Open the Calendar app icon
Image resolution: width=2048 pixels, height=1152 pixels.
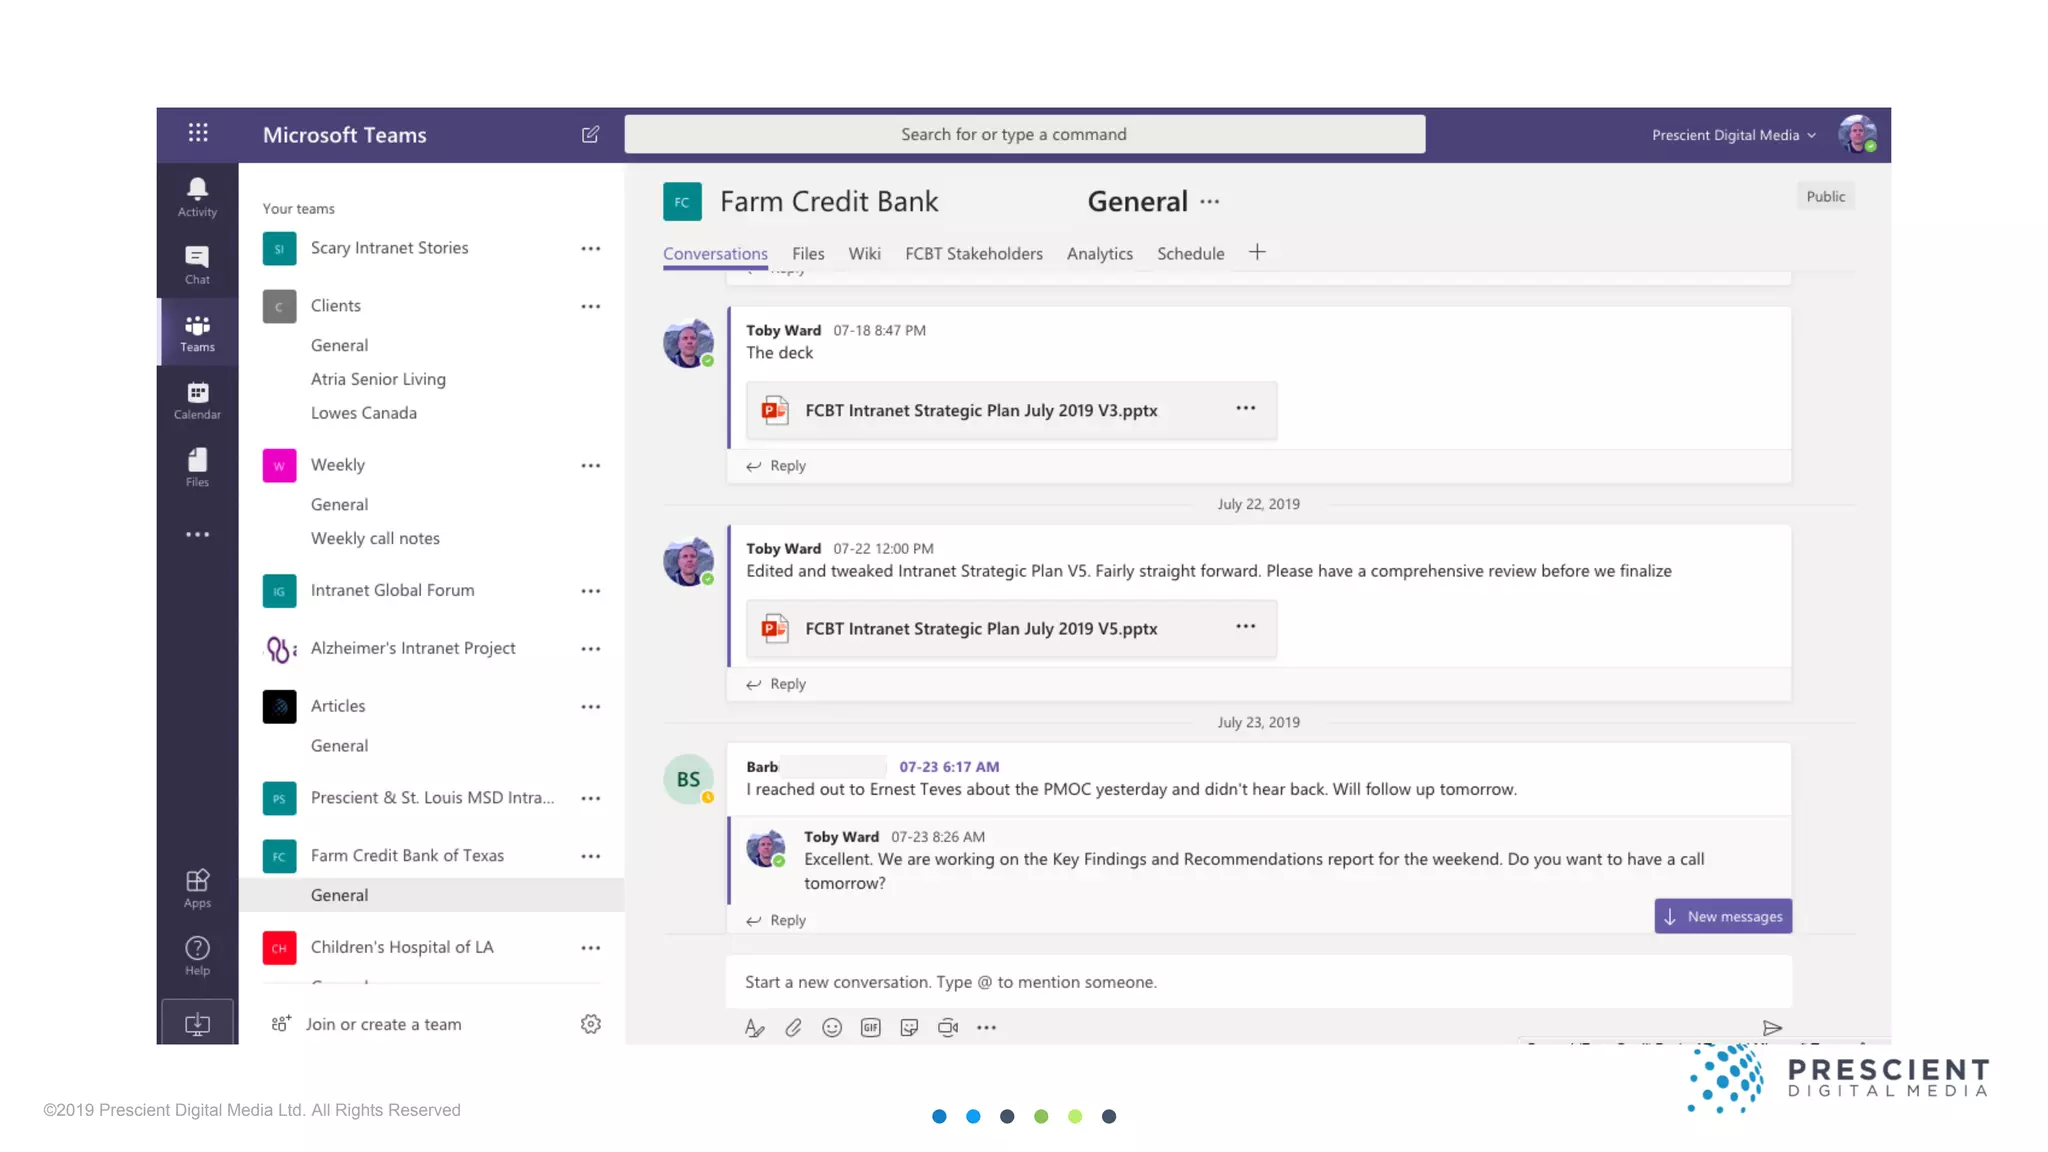(197, 399)
